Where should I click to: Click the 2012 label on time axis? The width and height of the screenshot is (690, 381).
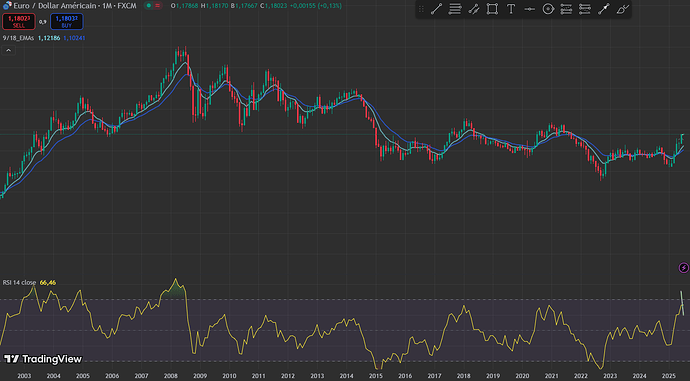click(x=288, y=376)
